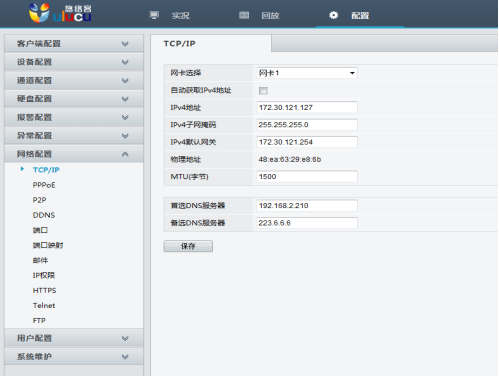Click the IPv4子网掩码 field 255.255.255.0

point(307,125)
